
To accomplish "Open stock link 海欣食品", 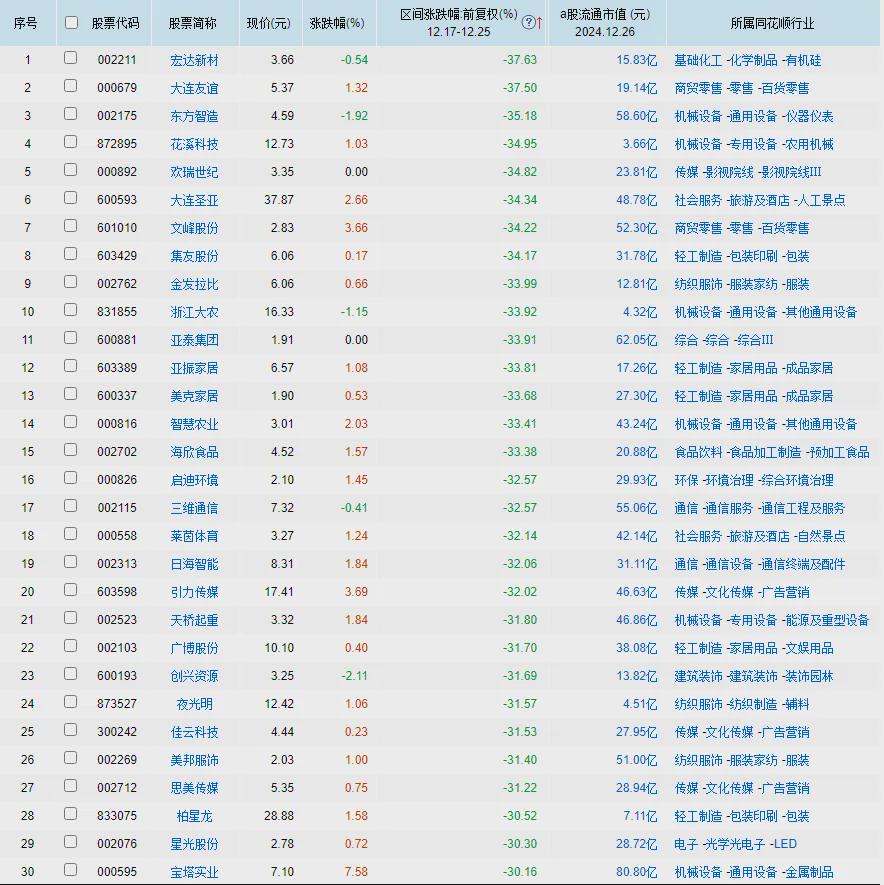I will pos(194,452).
